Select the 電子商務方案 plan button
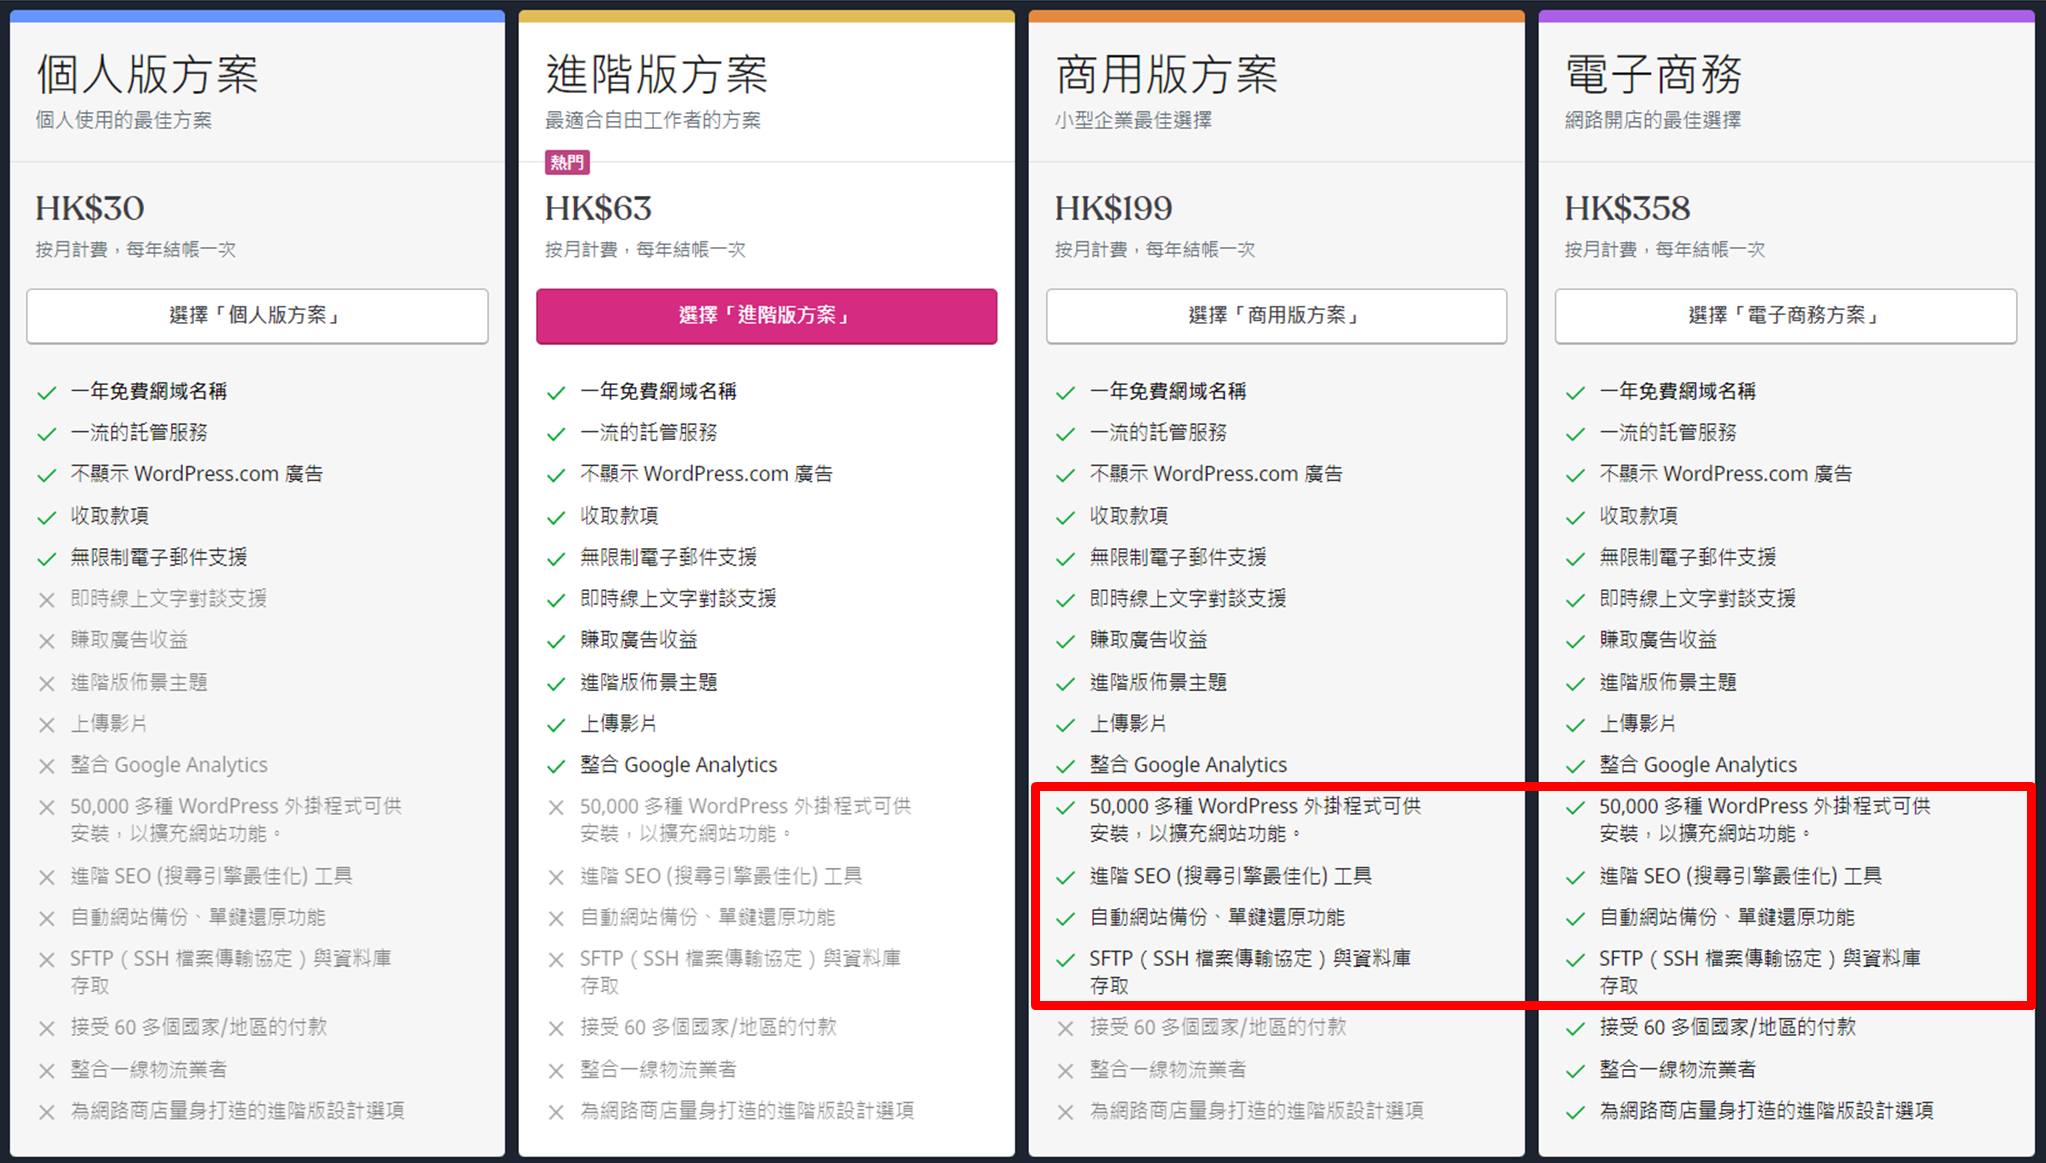Image resolution: width=2046 pixels, height=1163 pixels. 1786,316
